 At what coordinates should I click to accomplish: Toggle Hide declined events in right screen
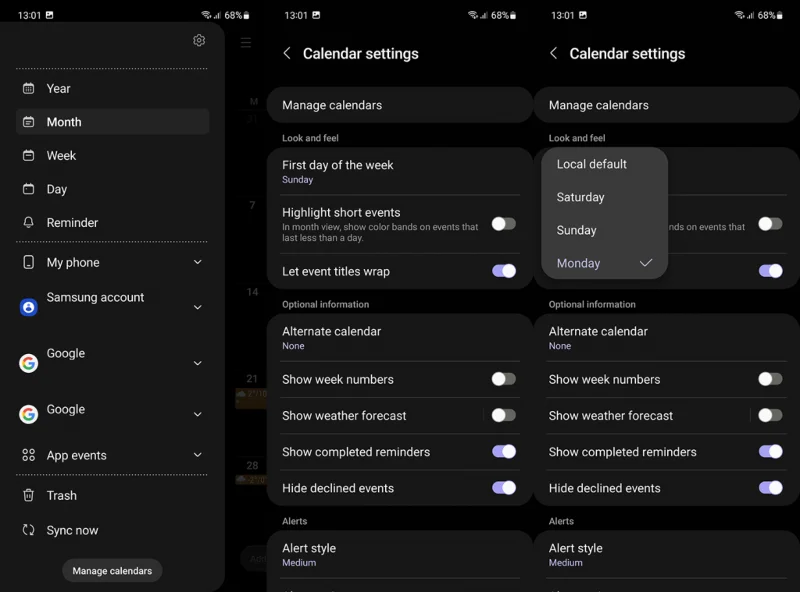coord(770,488)
